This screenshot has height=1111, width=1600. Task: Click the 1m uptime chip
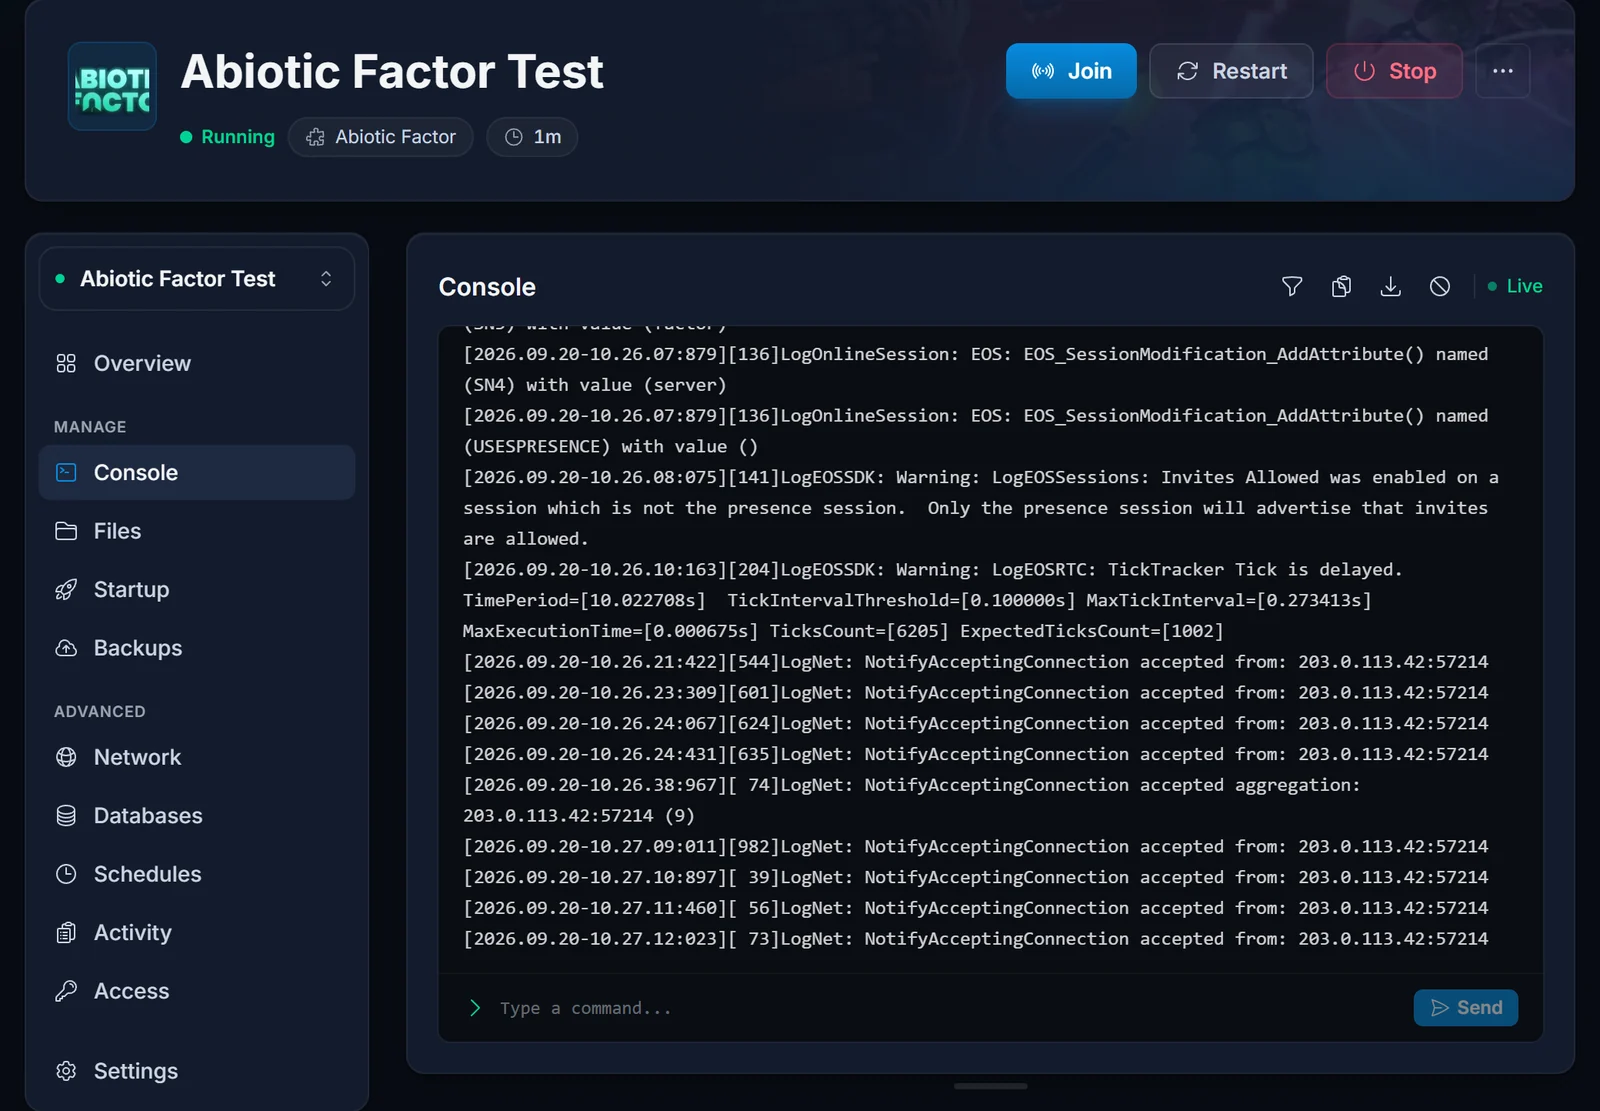(532, 137)
